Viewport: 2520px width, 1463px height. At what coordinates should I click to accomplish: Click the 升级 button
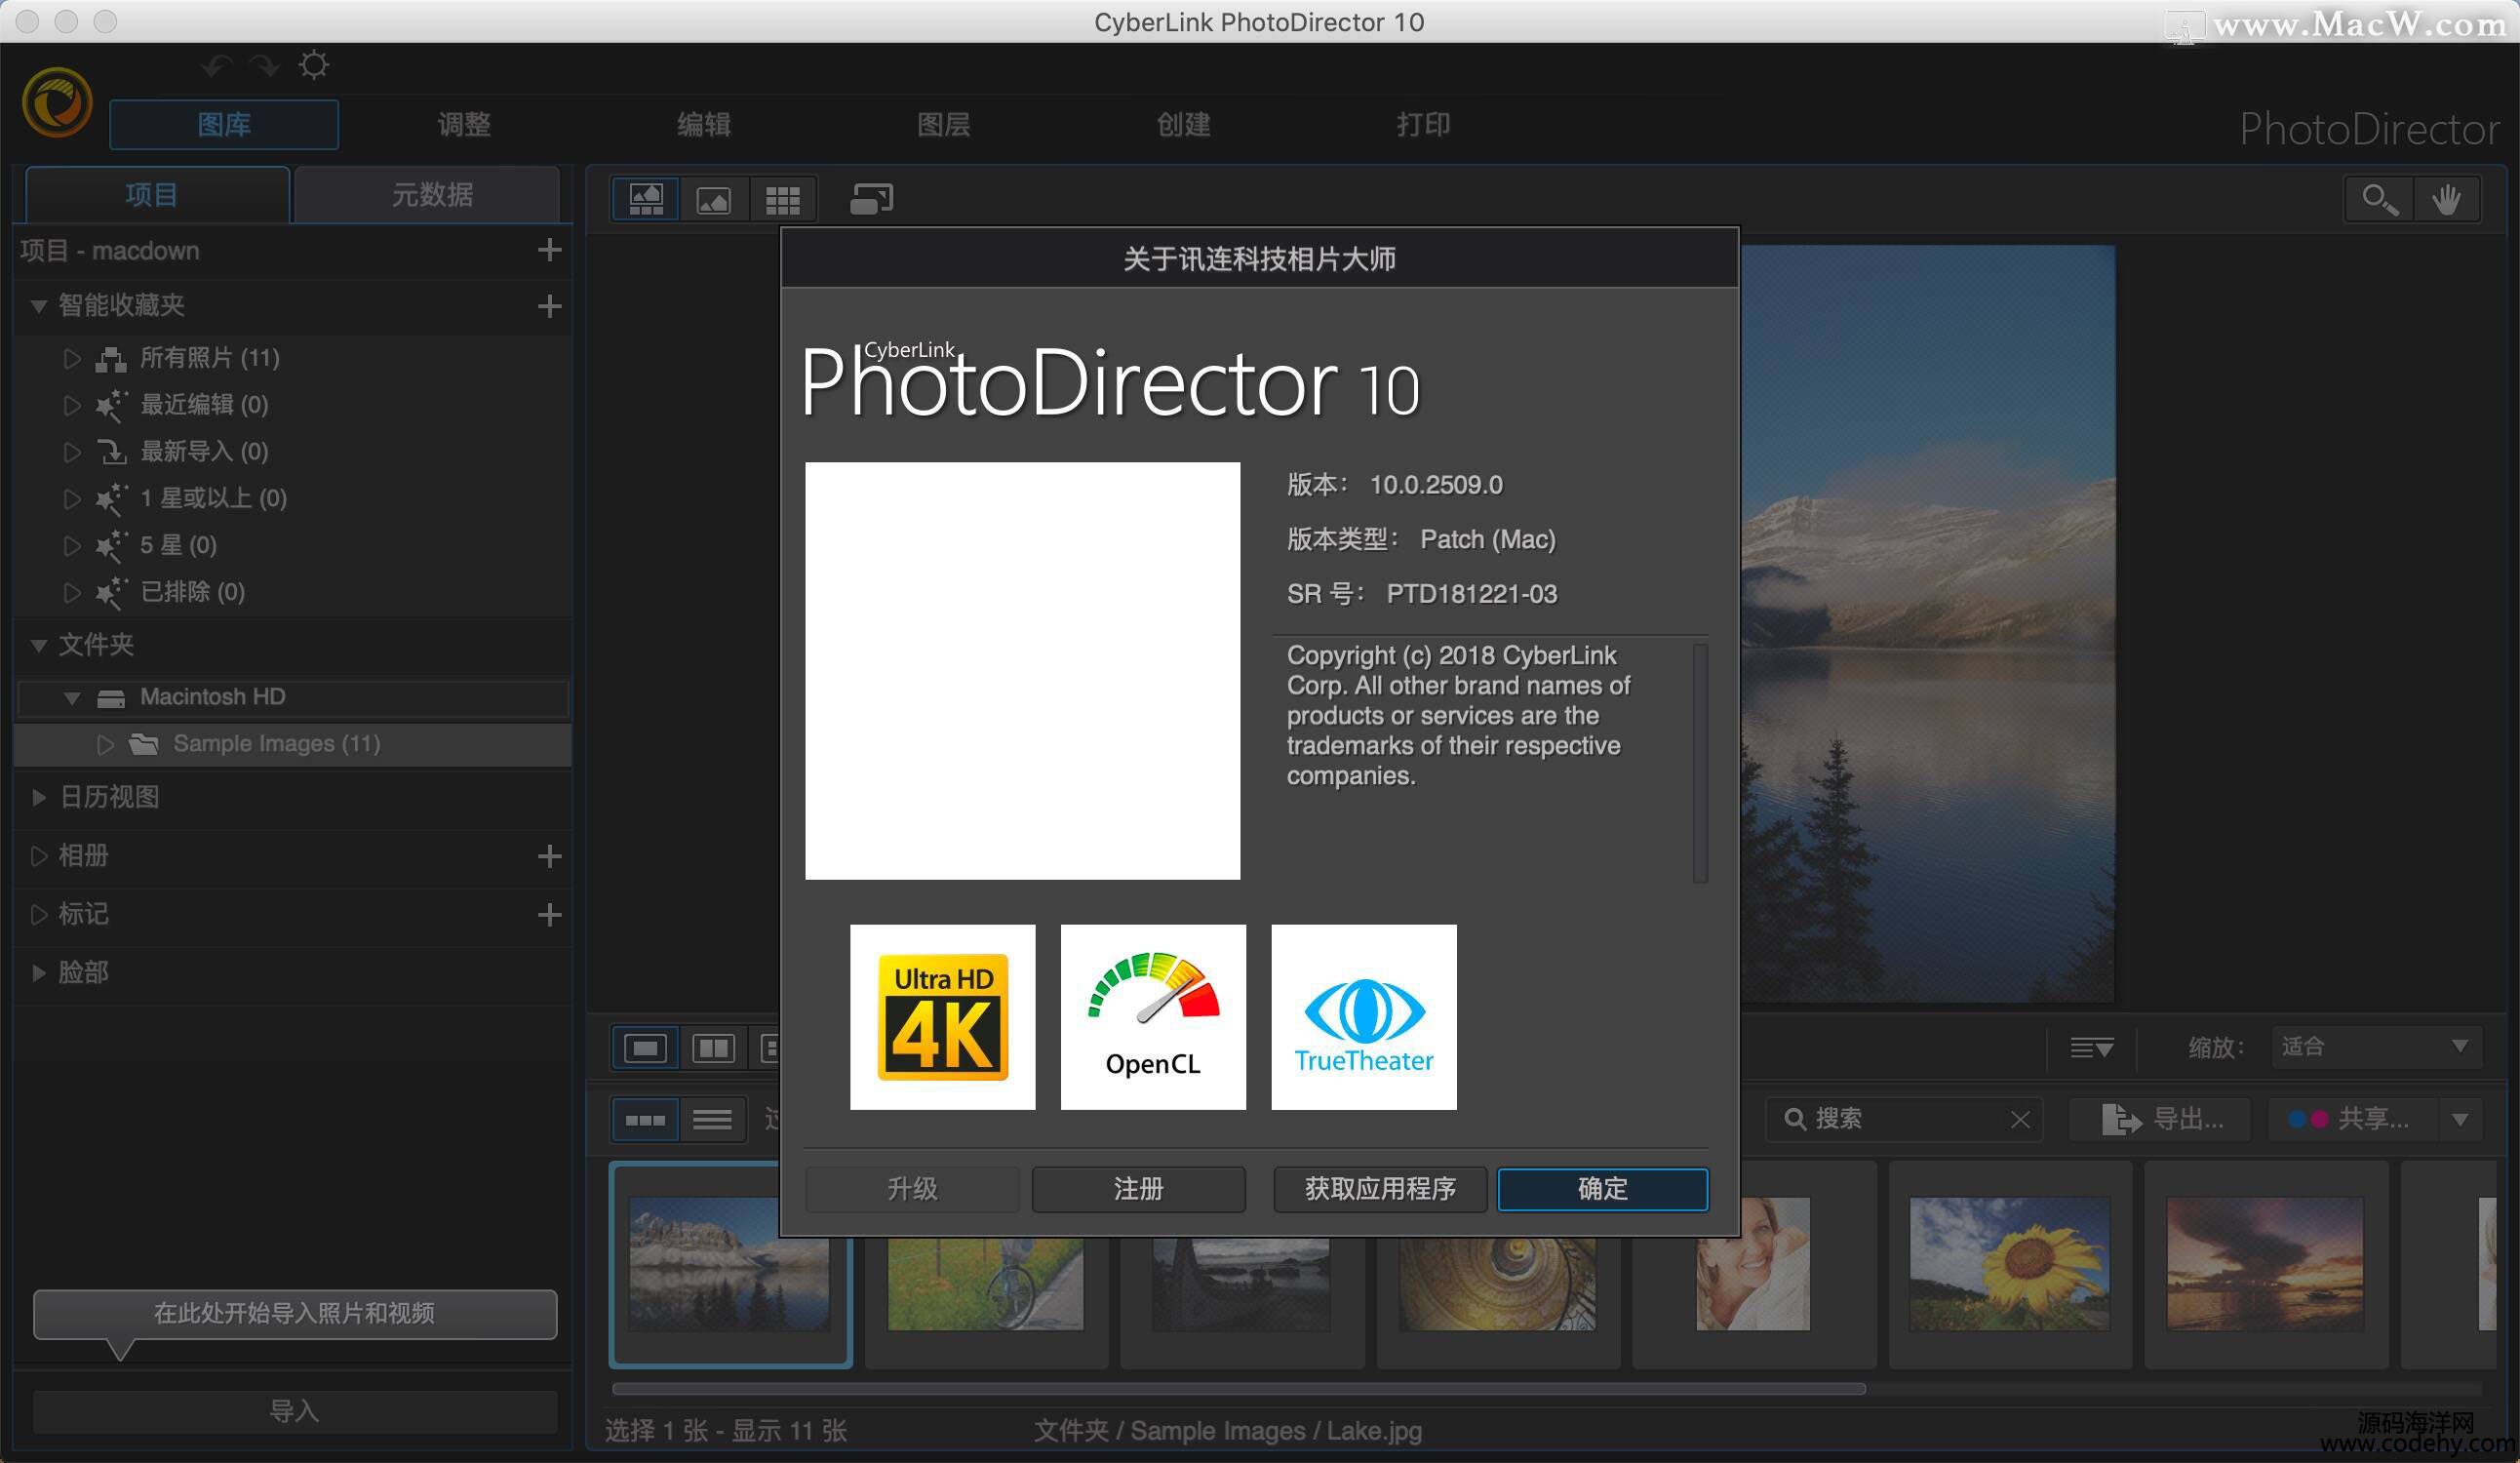(x=912, y=1189)
